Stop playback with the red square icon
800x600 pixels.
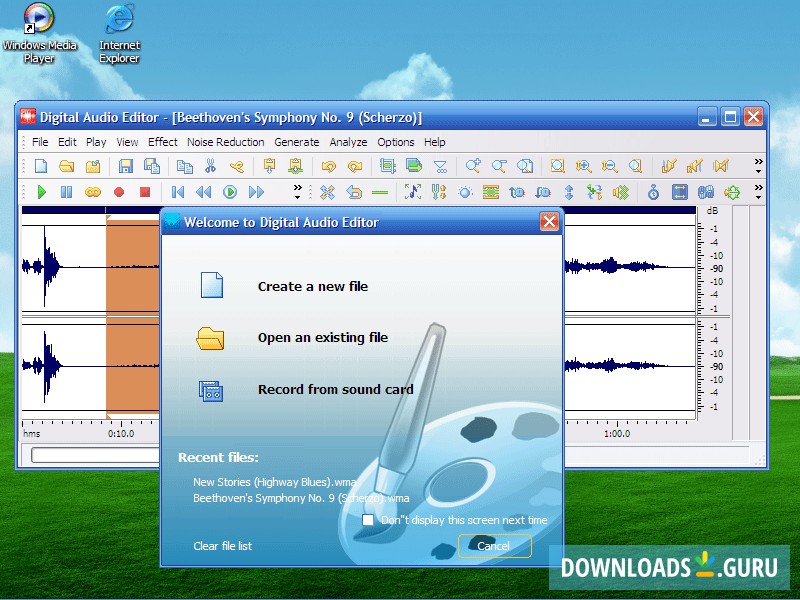pos(145,192)
